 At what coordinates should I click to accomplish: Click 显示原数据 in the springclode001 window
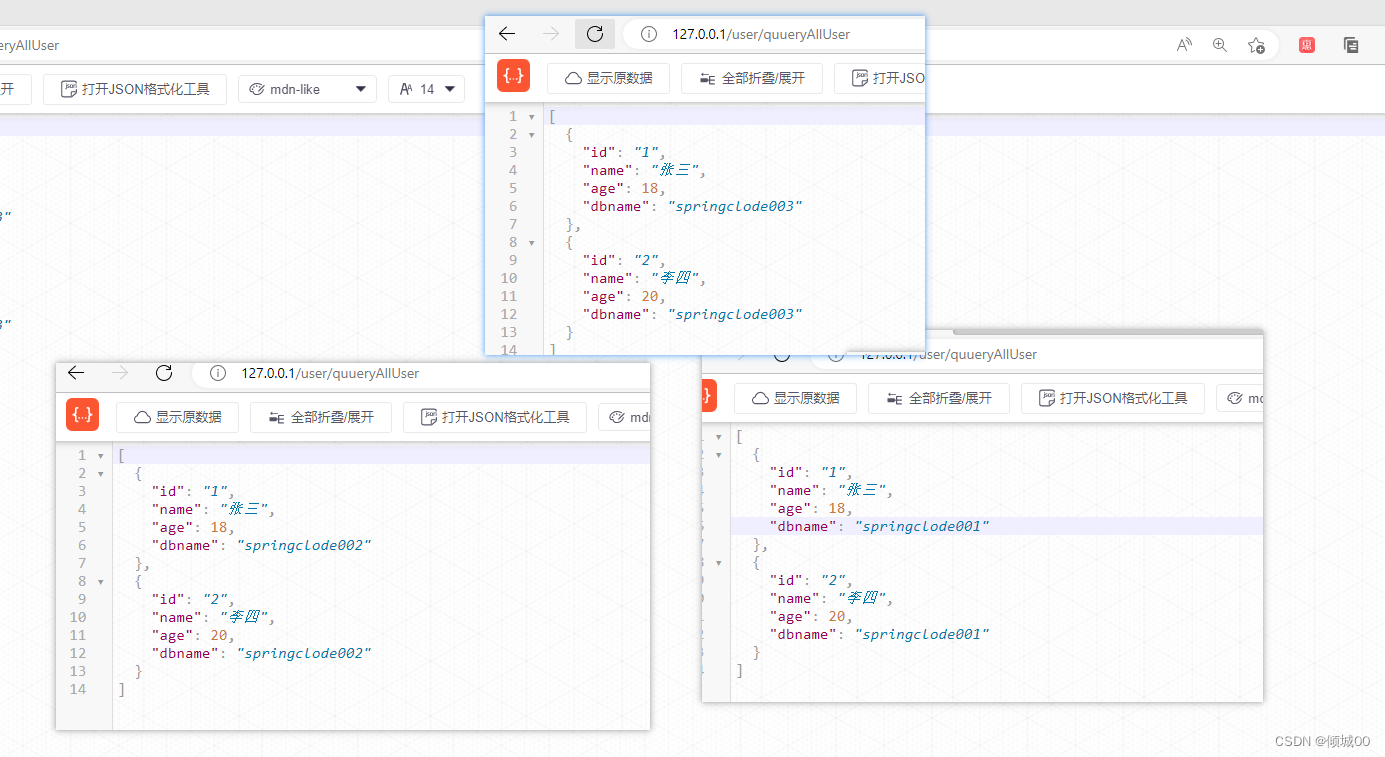point(795,398)
